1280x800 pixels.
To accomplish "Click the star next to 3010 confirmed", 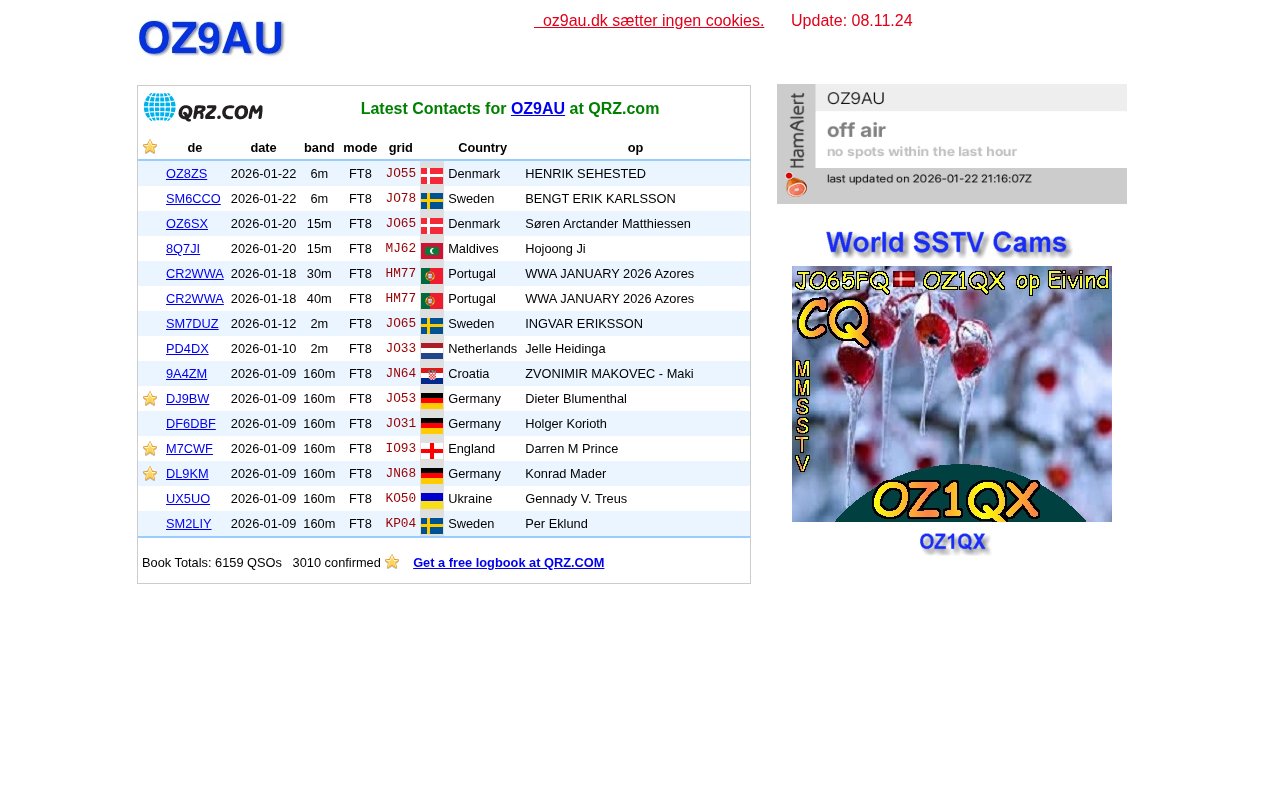I will (392, 562).
